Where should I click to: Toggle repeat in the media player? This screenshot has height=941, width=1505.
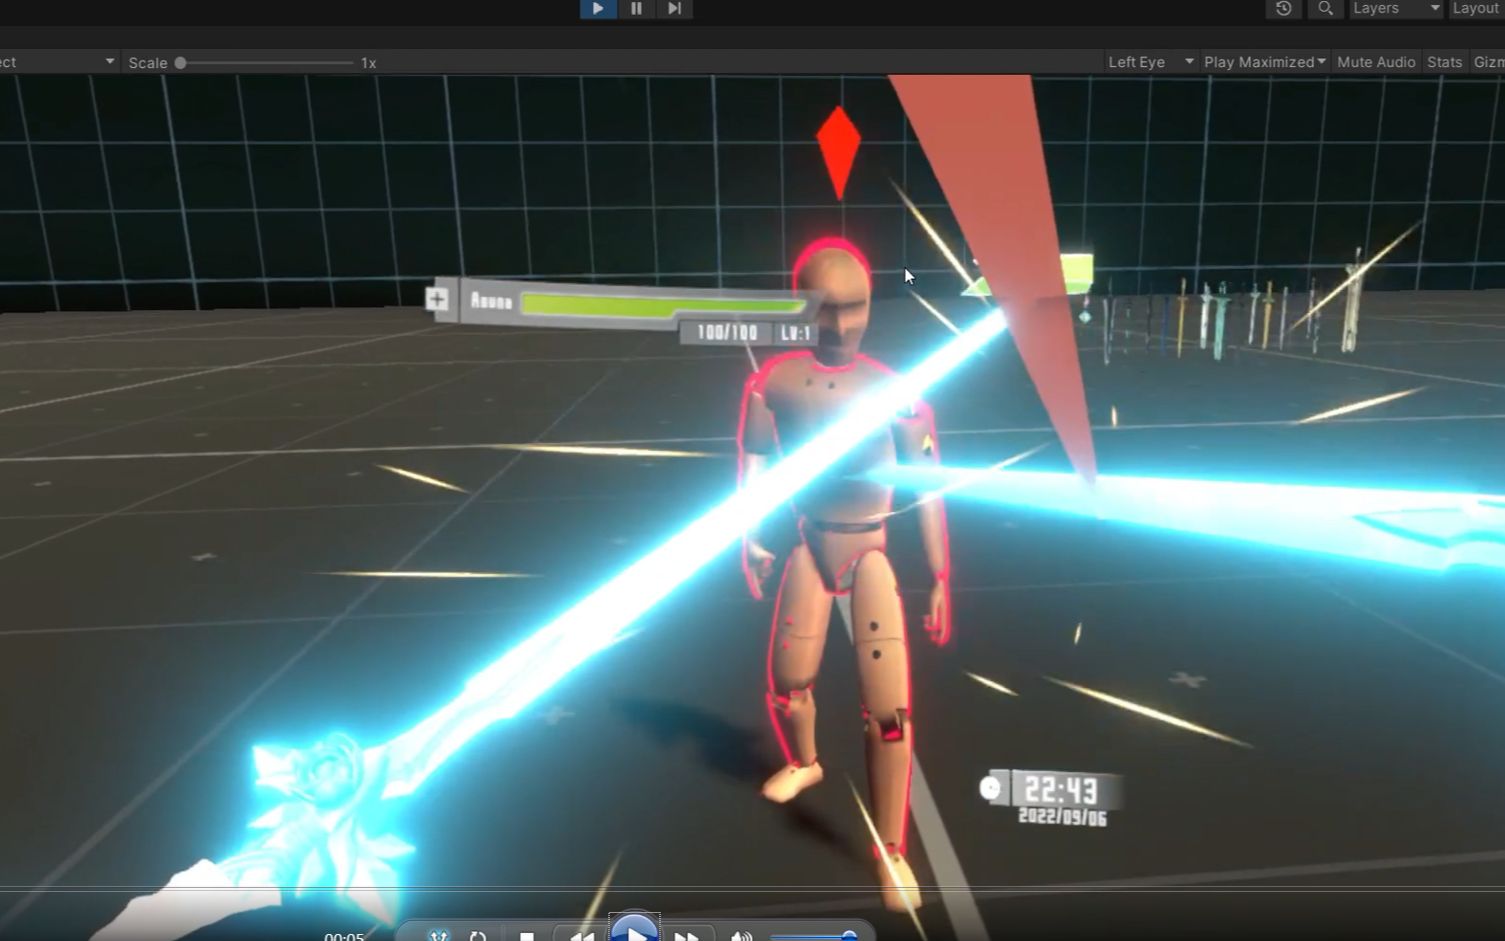click(x=478, y=936)
